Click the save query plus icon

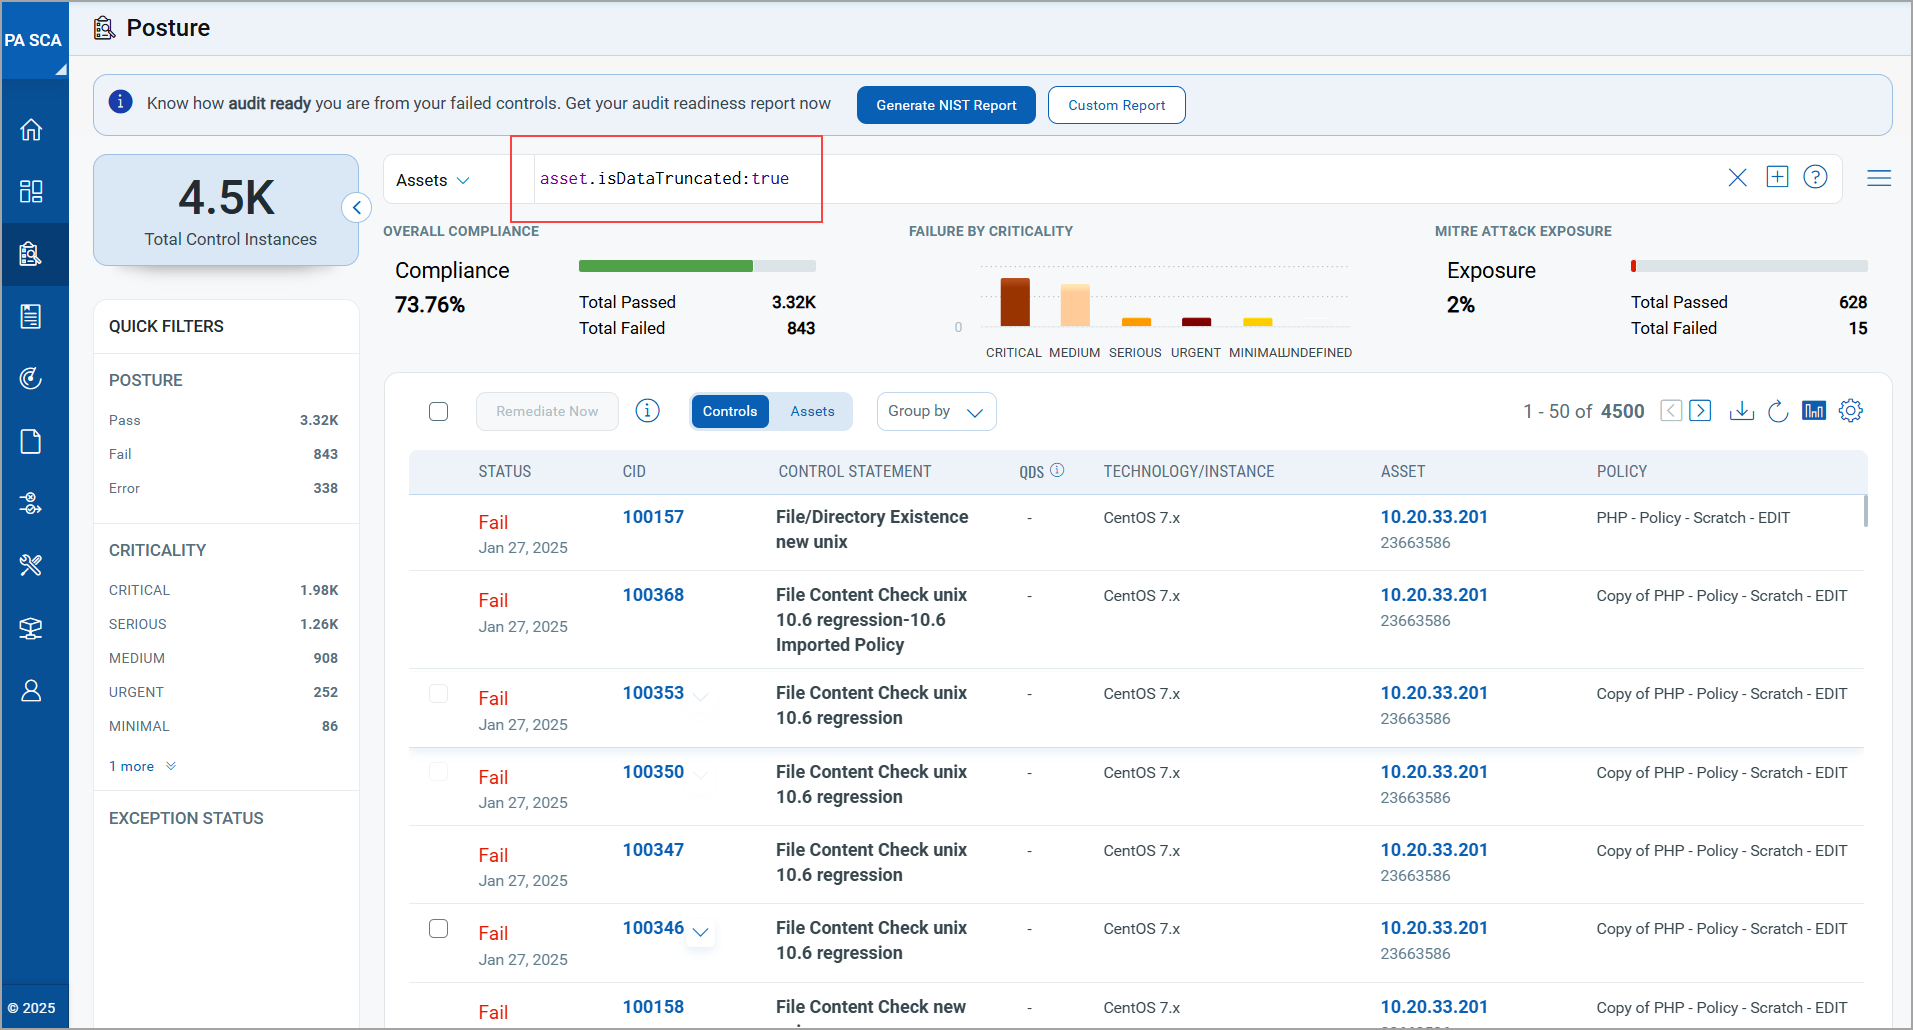pos(1777,177)
